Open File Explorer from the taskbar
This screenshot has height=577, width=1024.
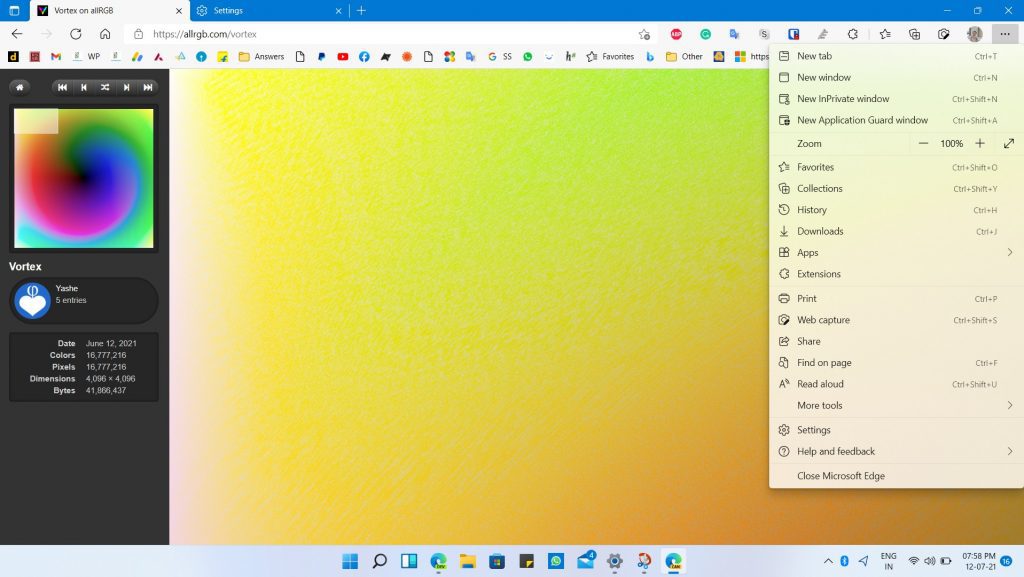467,562
